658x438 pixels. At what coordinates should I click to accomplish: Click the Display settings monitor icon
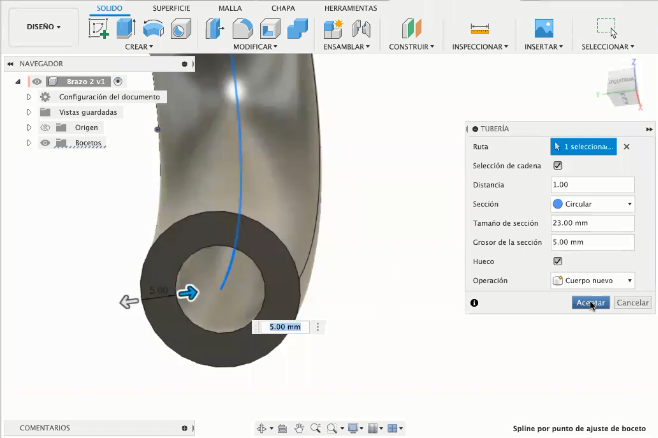click(353, 428)
